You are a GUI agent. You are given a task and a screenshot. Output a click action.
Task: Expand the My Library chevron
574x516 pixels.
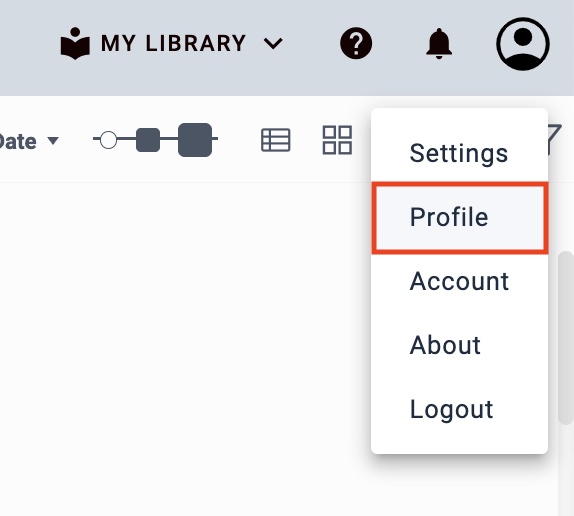[273, 44]
